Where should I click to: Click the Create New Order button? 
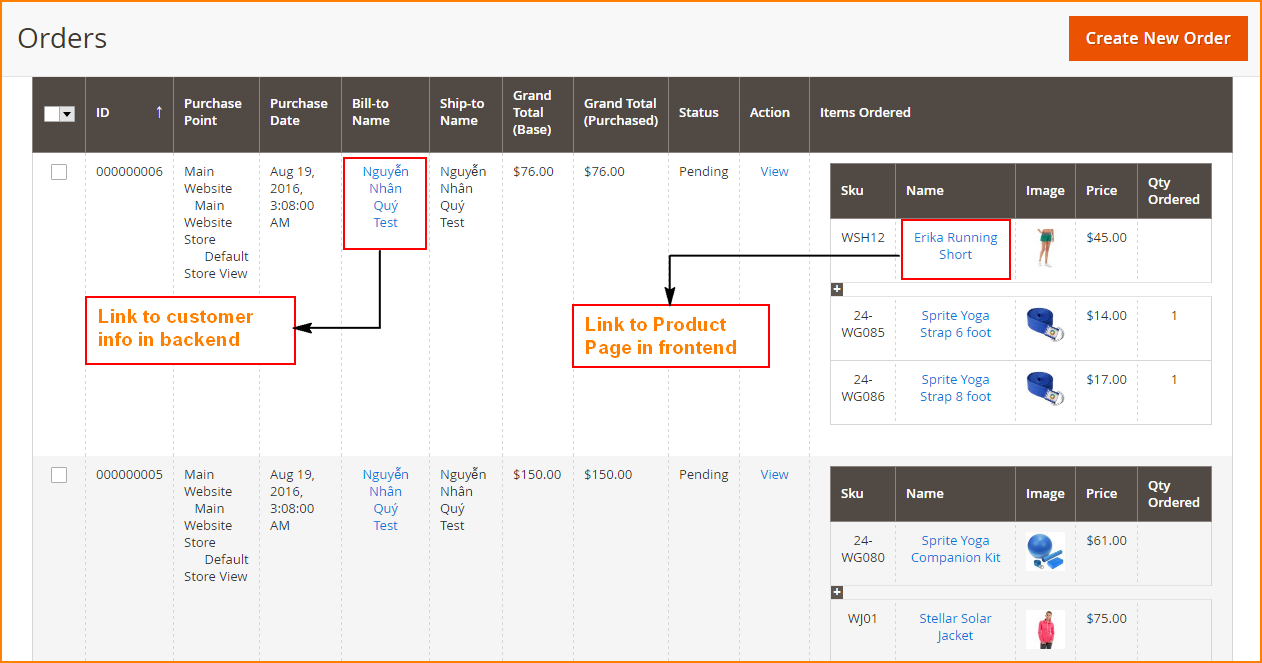(x=1157, y=38)
